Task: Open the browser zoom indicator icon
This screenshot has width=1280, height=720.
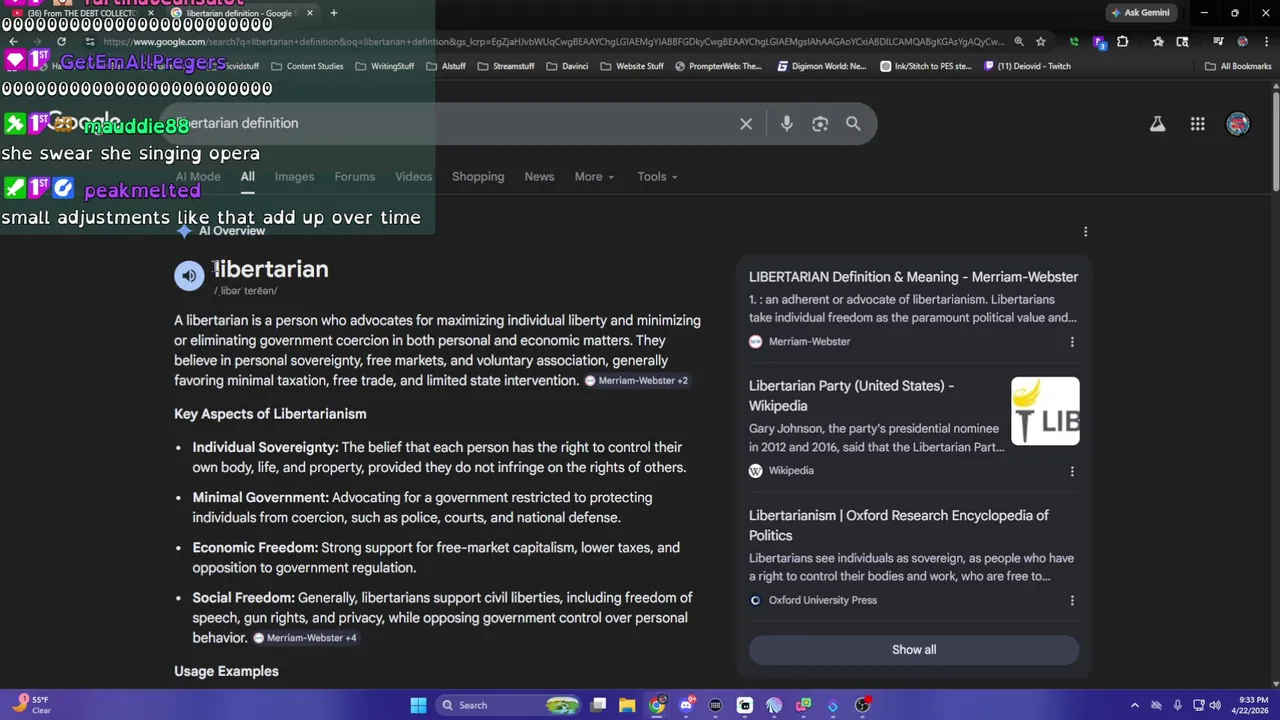Action: tap(1019, 42)
